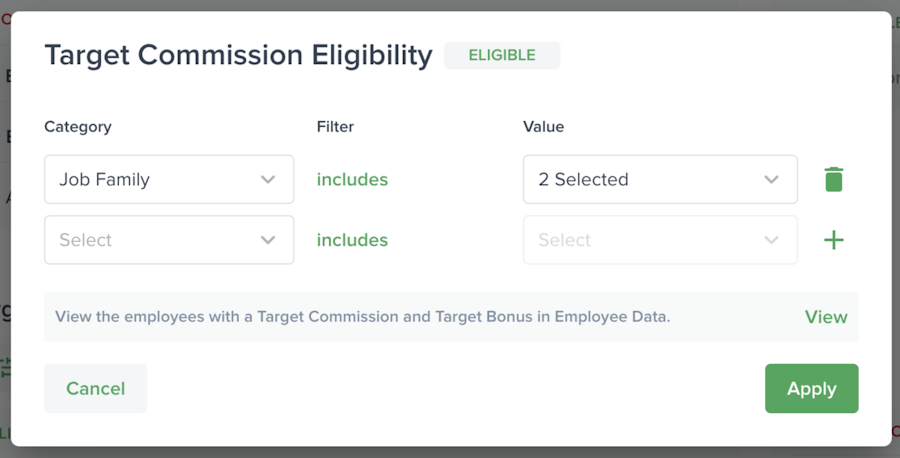Toggle the 'includes' filter on Job Family row
Viewport: 900px width, 458px height.
point(352,180)
